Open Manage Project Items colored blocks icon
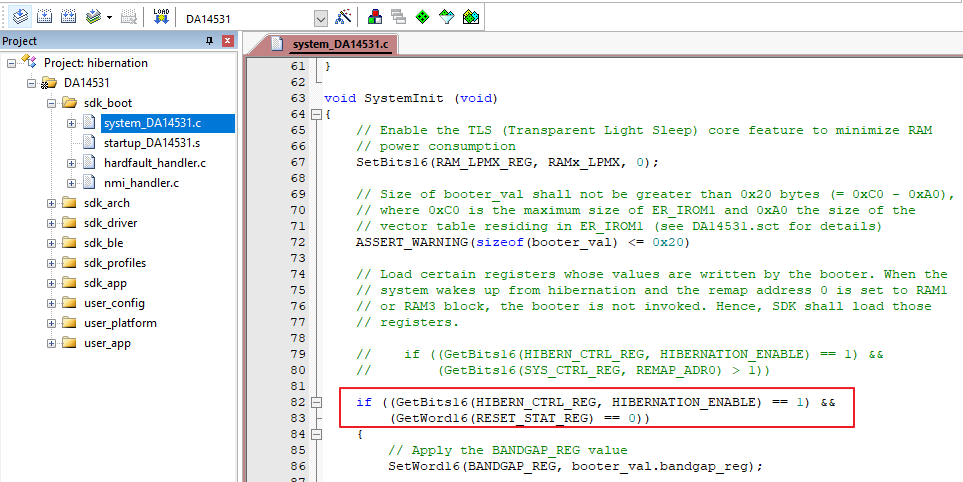Viewport: 963px width, 482px height. click(x=375, y=17)
